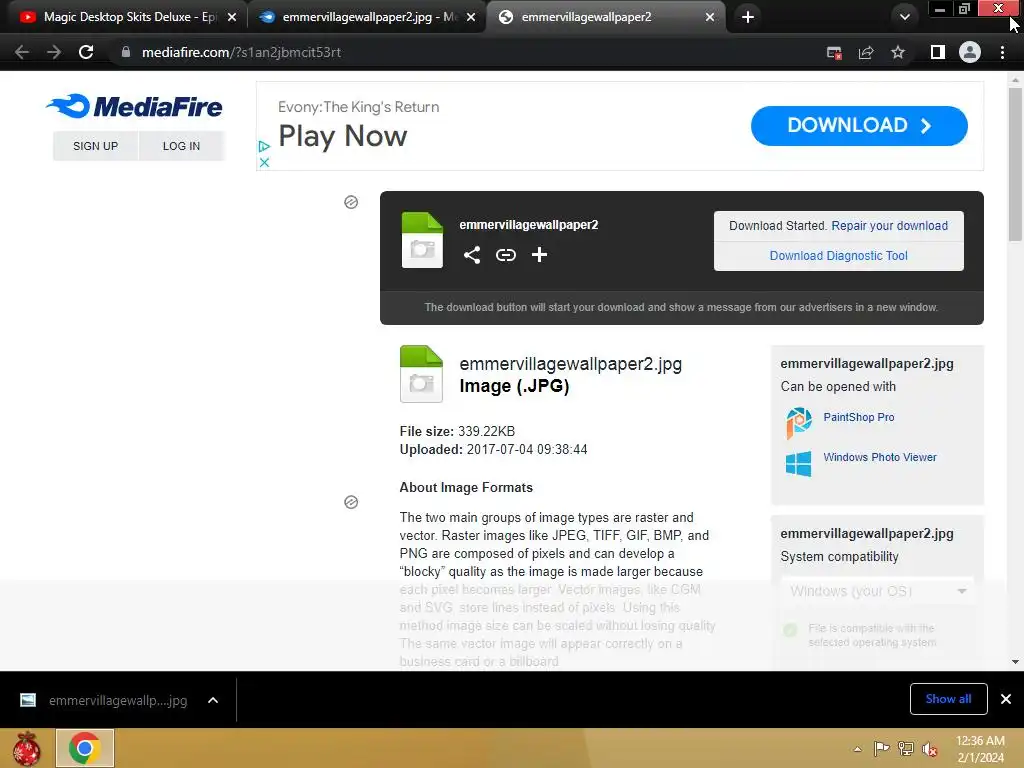The height and width of the screenshot is (768, 1024).
Task: Click the 'System compatibility' label
Action: point(839,556)
